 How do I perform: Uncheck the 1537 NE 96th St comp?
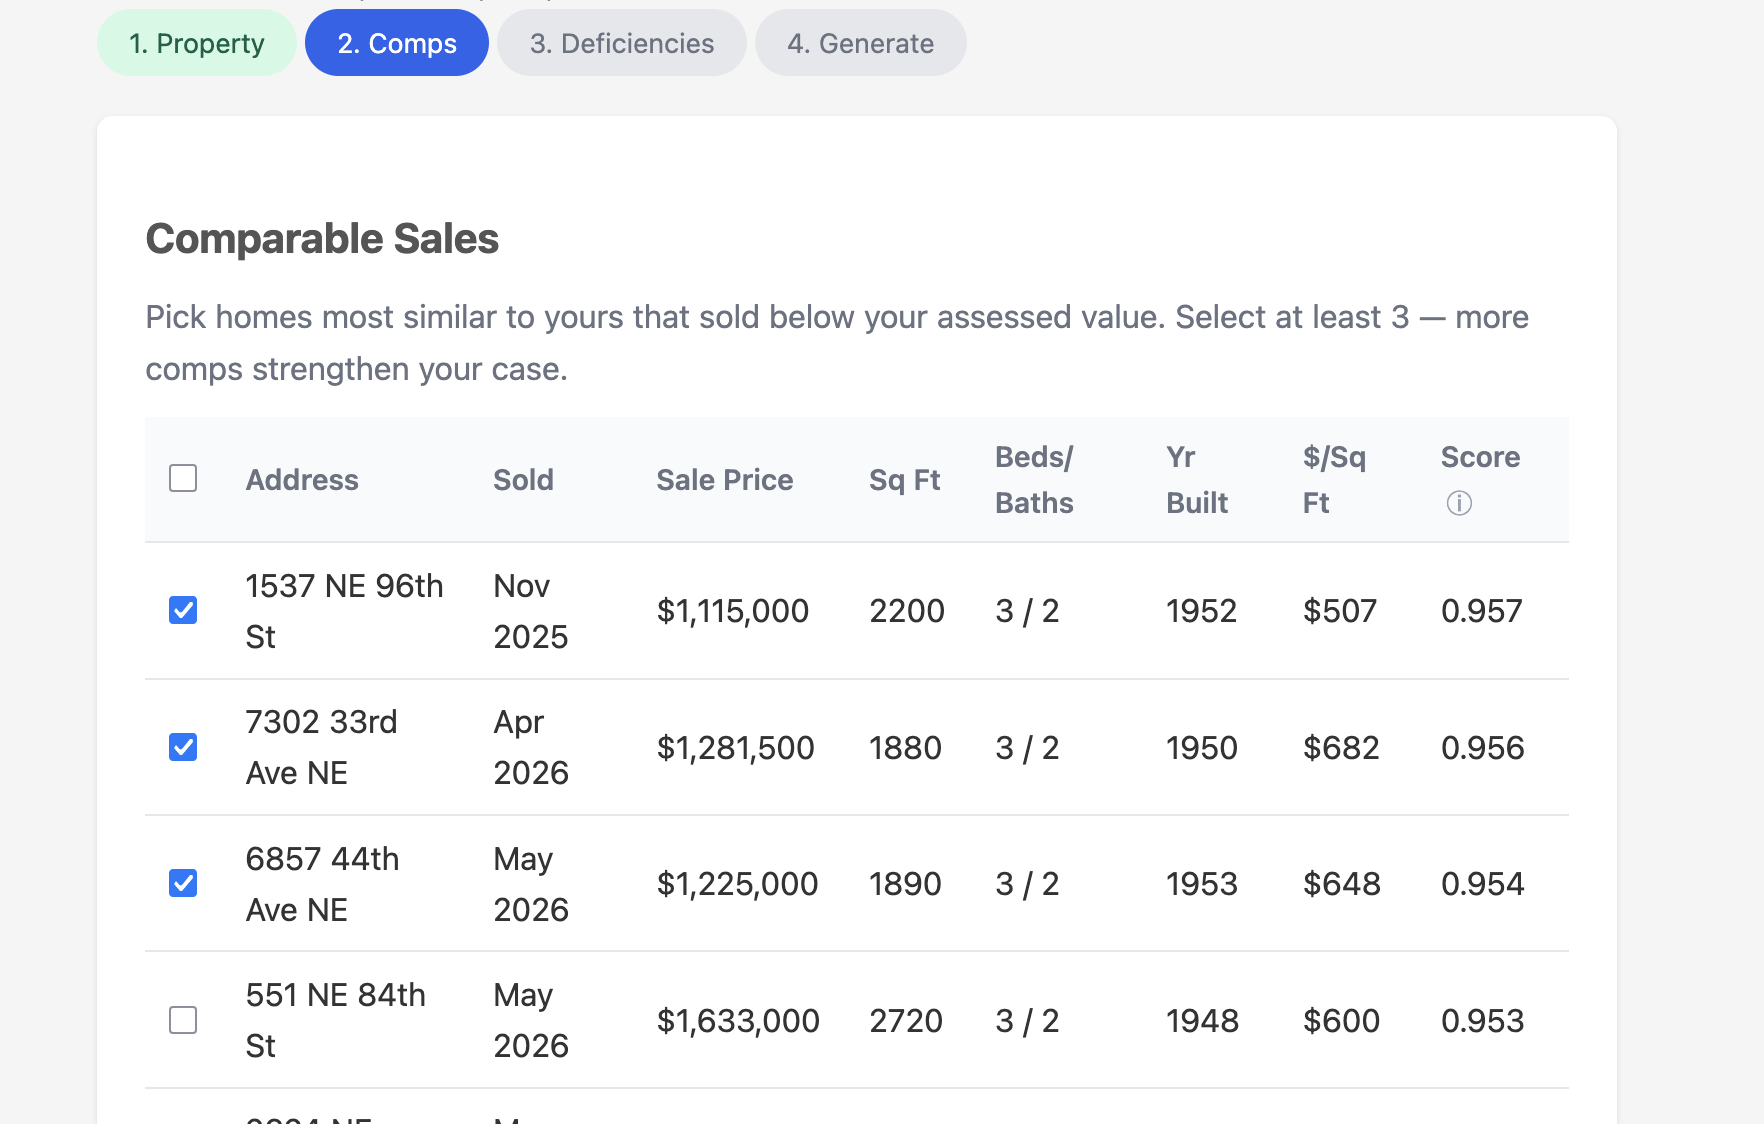click(x=183, y=610)
